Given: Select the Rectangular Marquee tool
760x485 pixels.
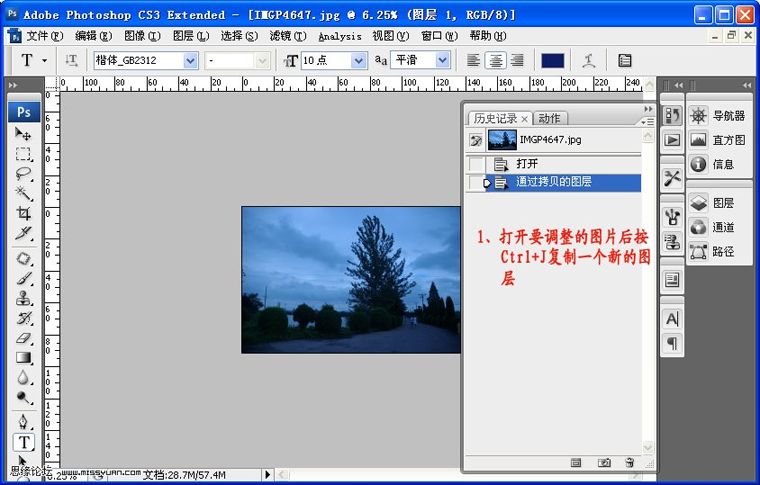Looking at the screenshot, I should point(23,154).
